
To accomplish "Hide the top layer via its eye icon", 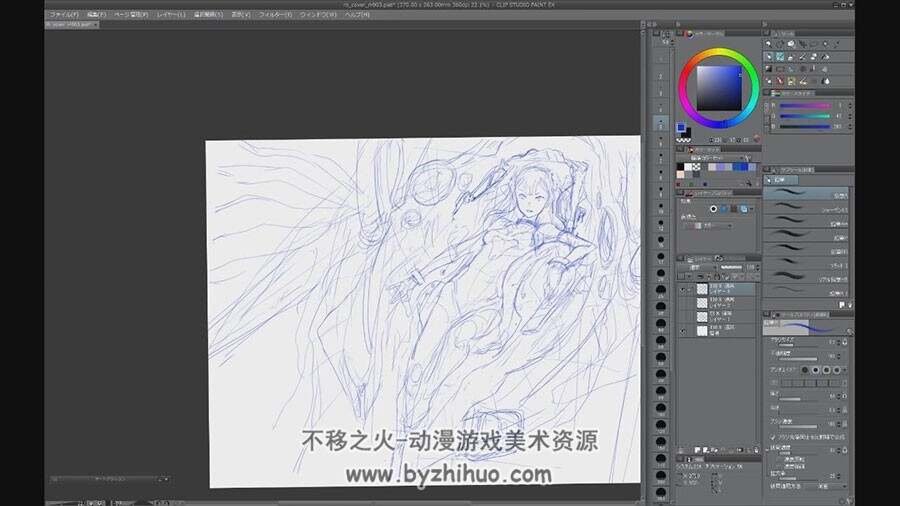I will pyautogui.click(x=683, y=289).
